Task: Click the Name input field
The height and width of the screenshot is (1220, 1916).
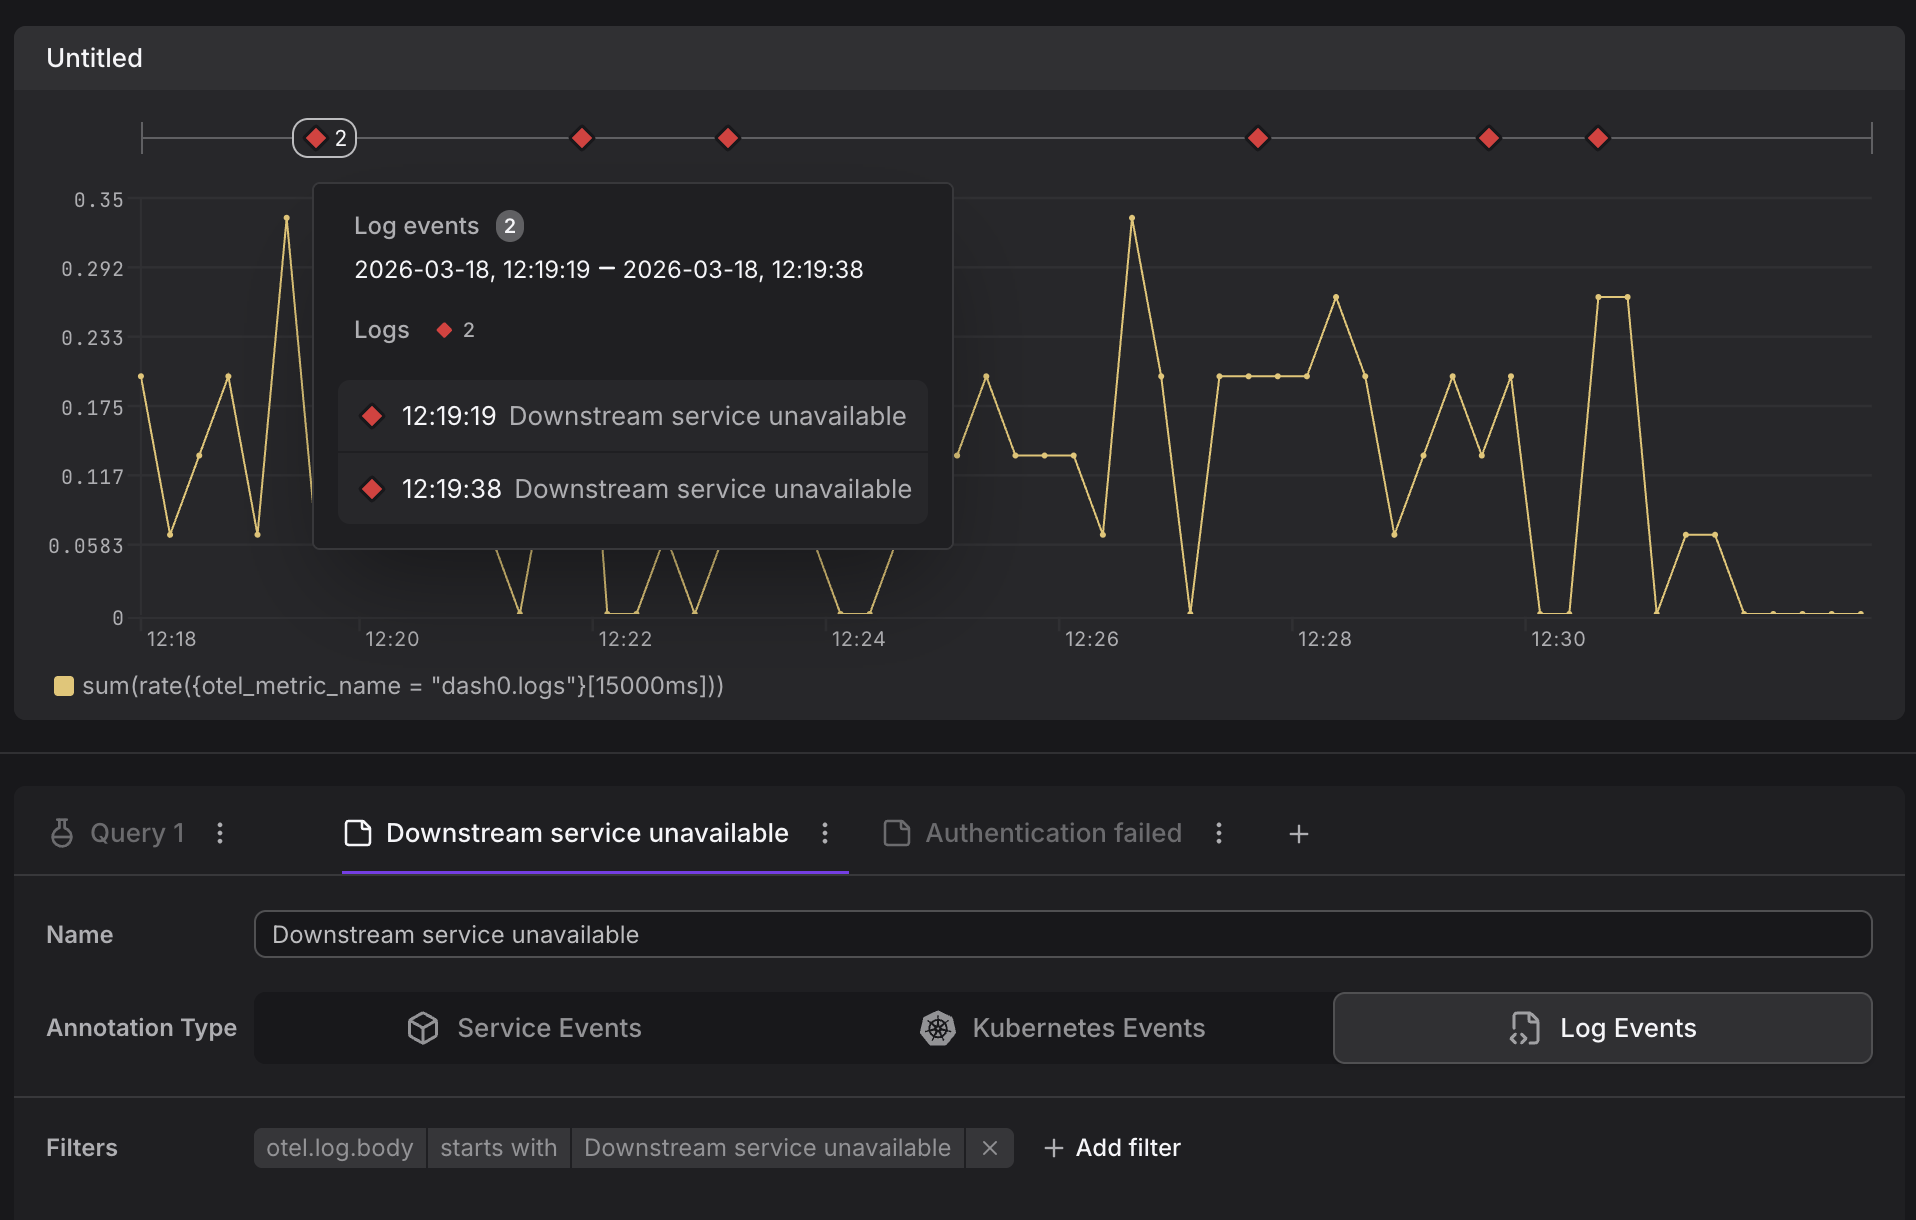Action: coord(1062,934)
